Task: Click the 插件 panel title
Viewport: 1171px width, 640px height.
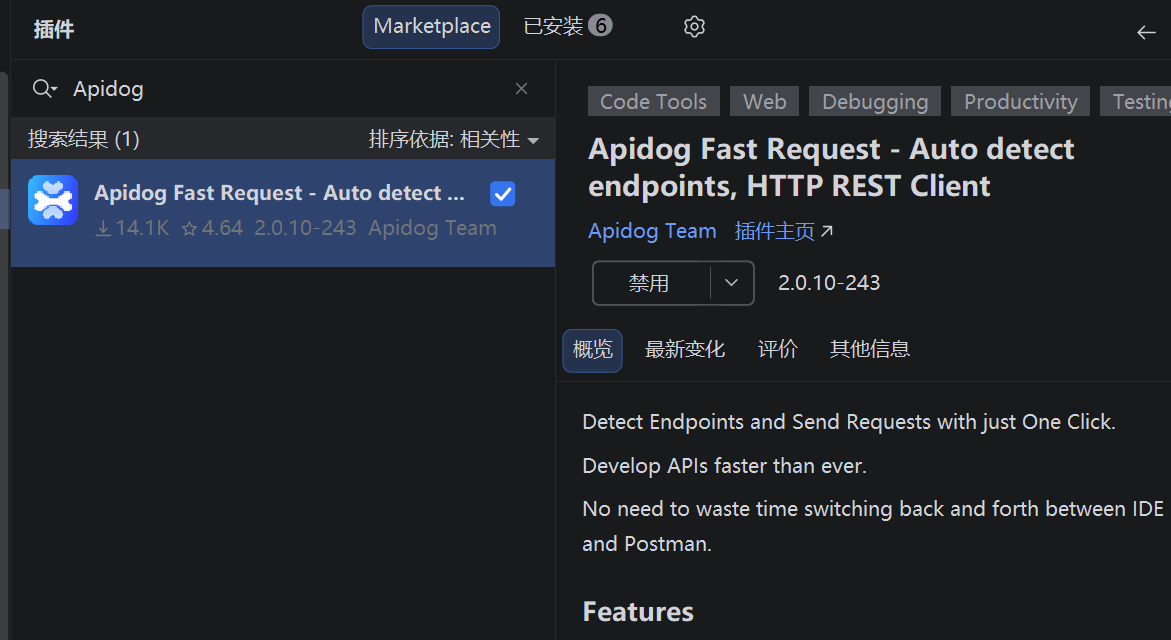Action: 54,29
